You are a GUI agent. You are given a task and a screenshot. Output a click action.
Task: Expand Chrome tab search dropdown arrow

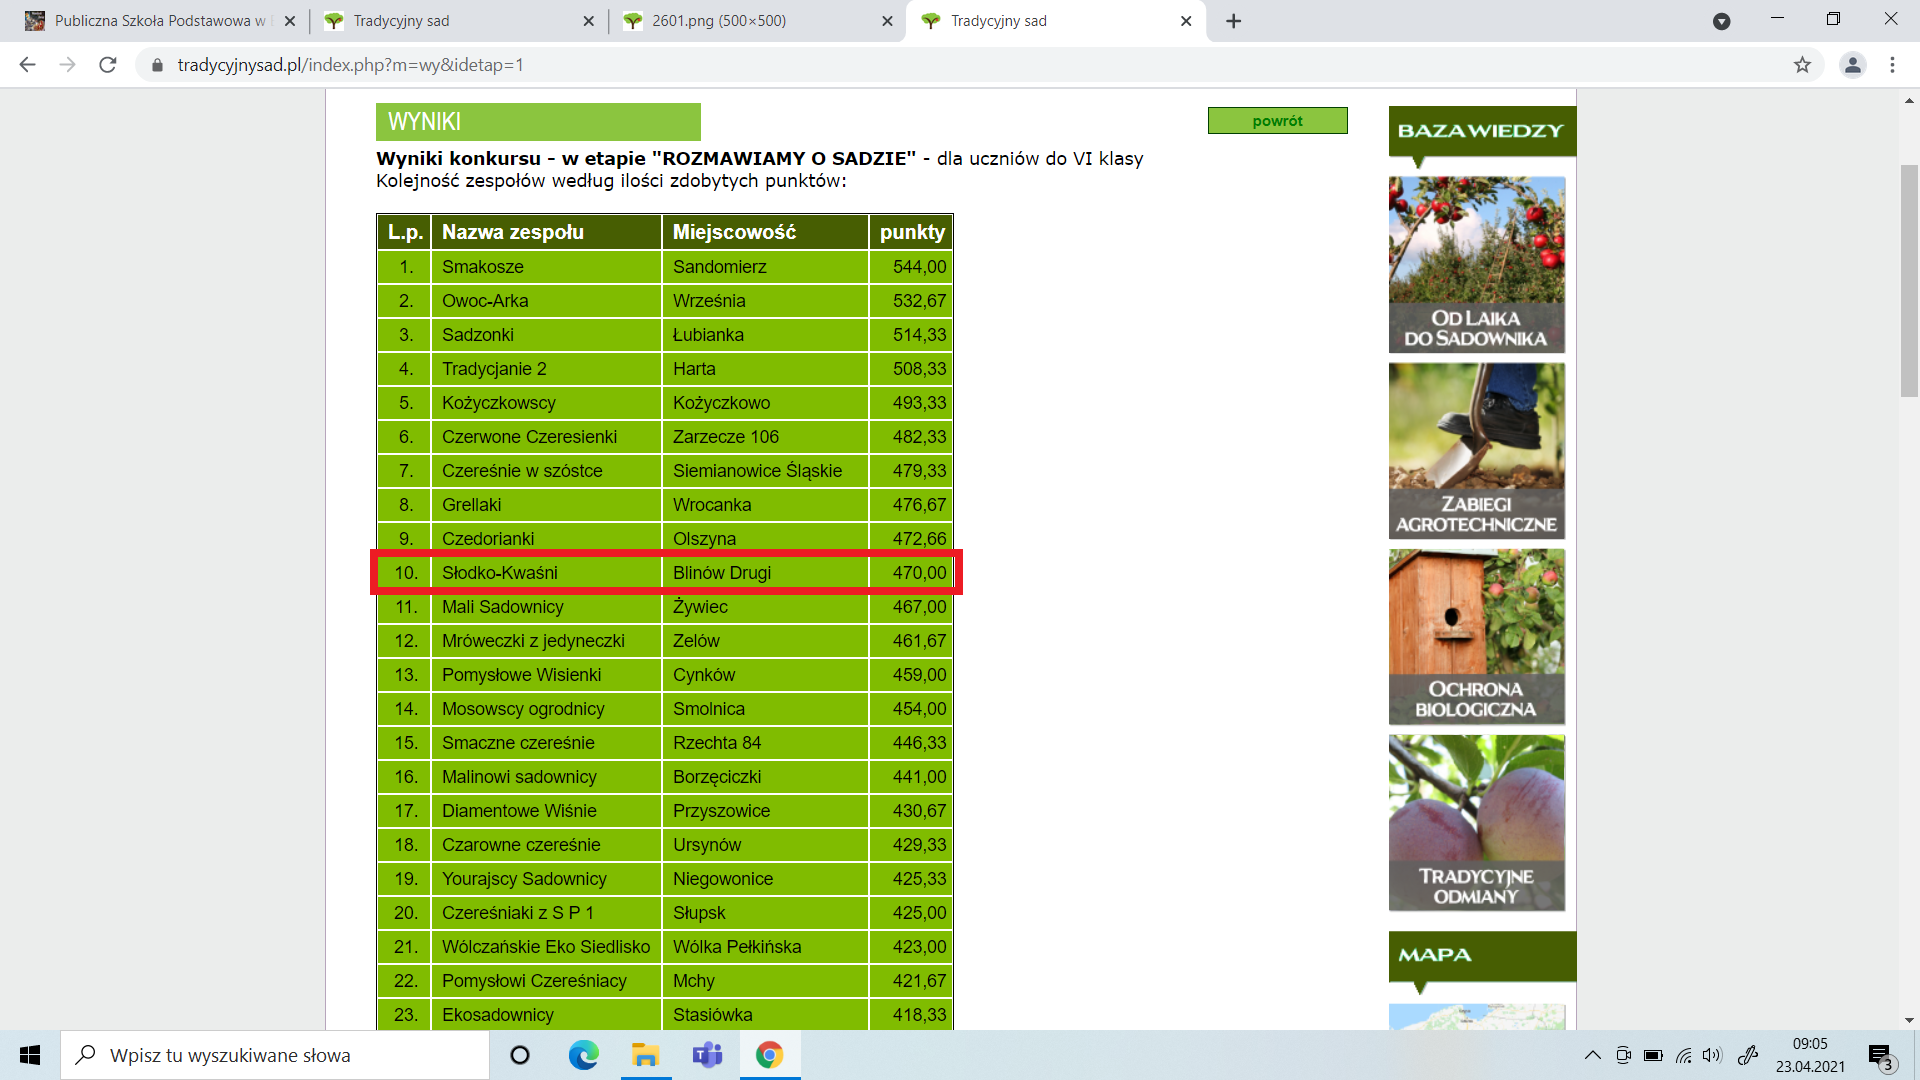tap(1721, 21)
